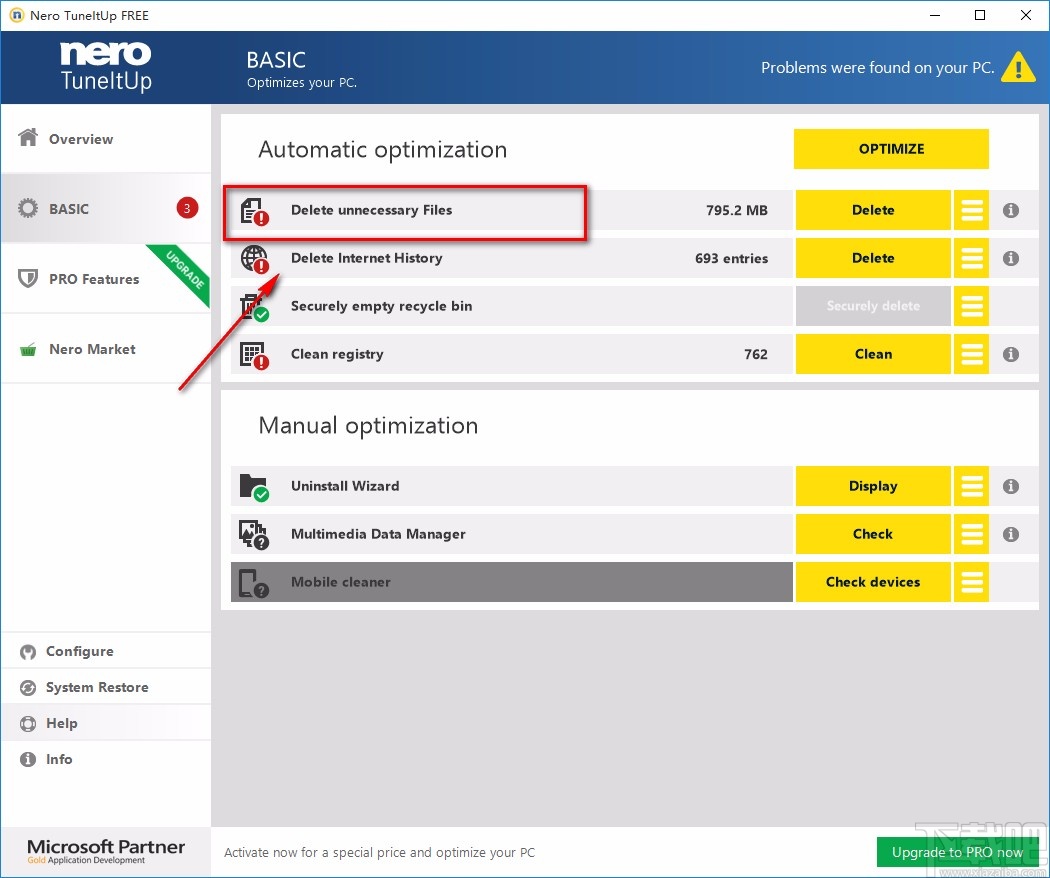Show info for Clean registry
This screenshot has height=878, width=1050.
point(1011,354)
